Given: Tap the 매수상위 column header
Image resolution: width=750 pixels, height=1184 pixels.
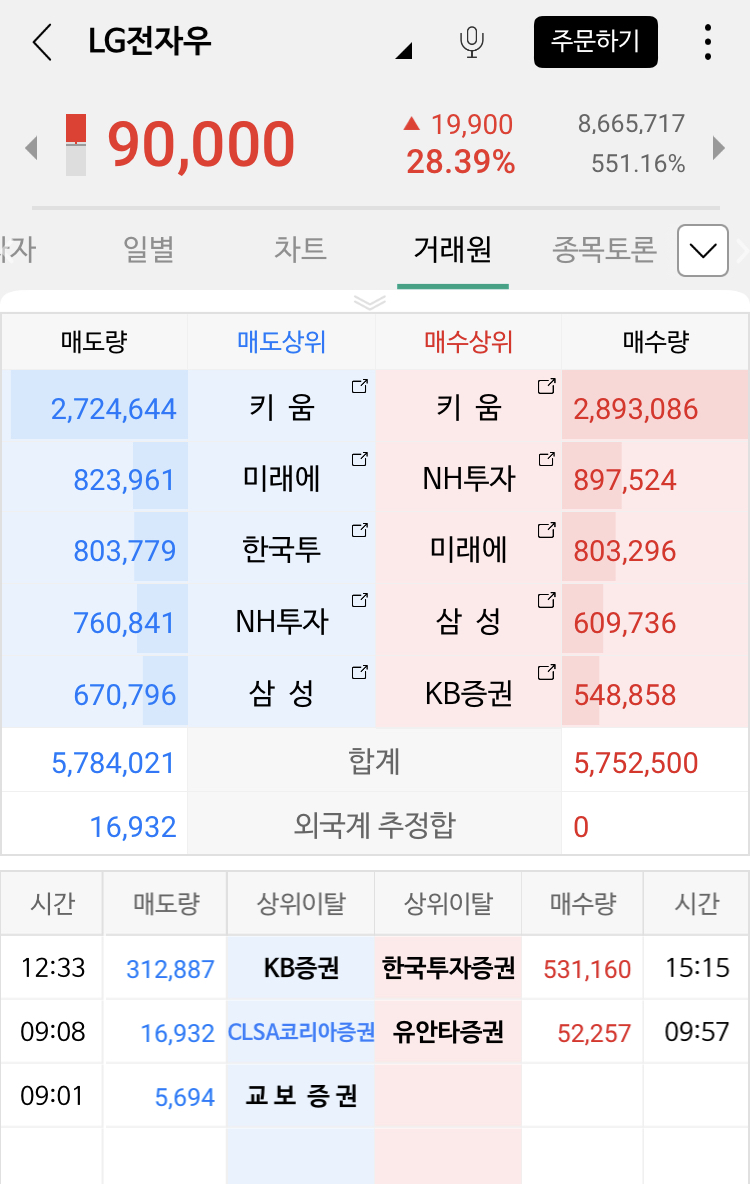Looking at the screenshot, I should (x=468, y=342).
